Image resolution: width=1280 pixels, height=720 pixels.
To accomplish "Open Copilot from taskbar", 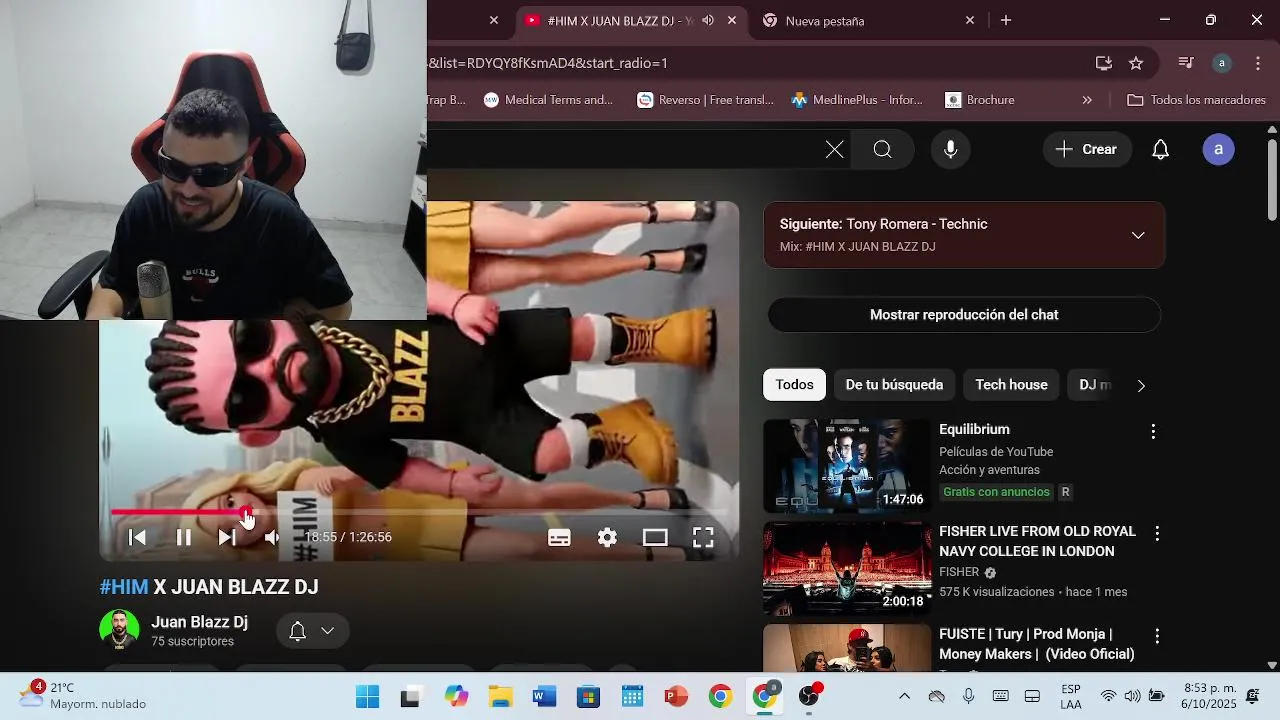I will click(456, 696).
